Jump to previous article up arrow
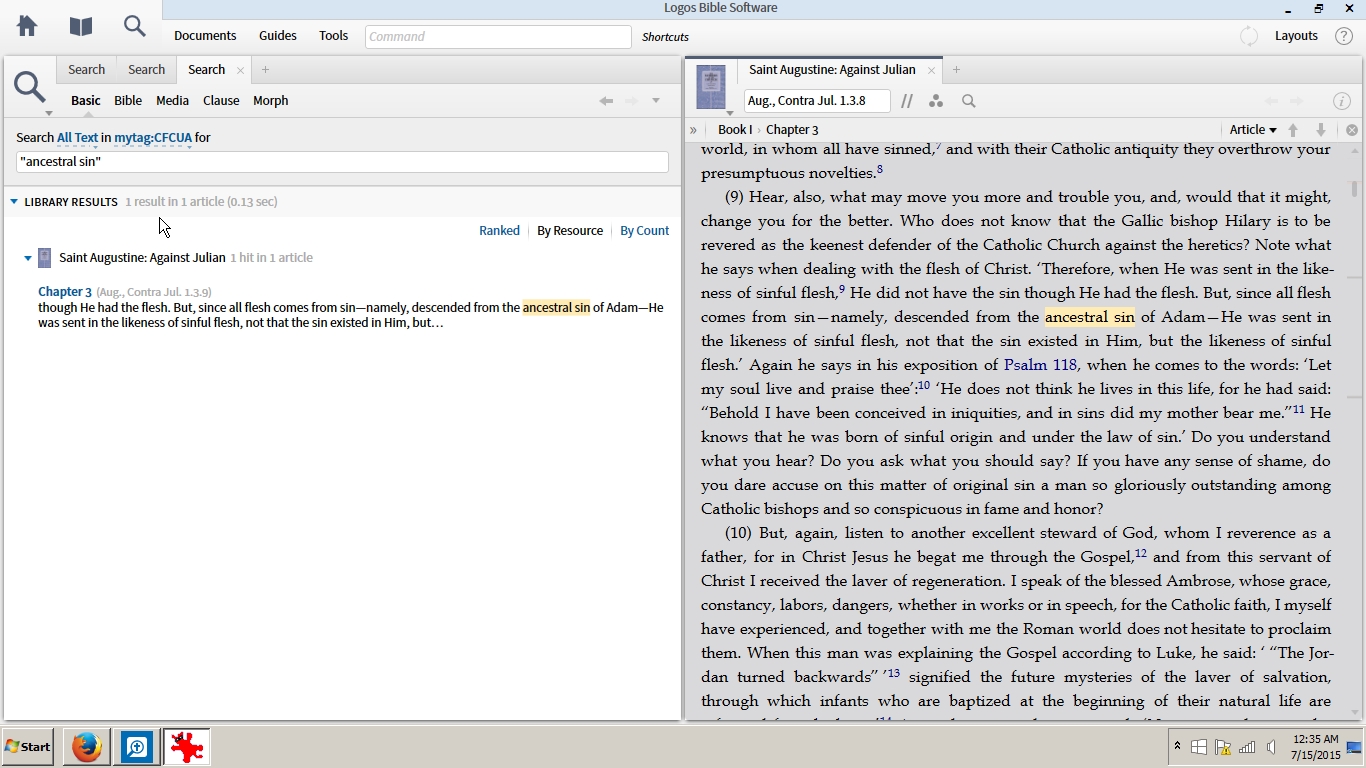This screenshot has height=768, width=1366. point(1293,130)
